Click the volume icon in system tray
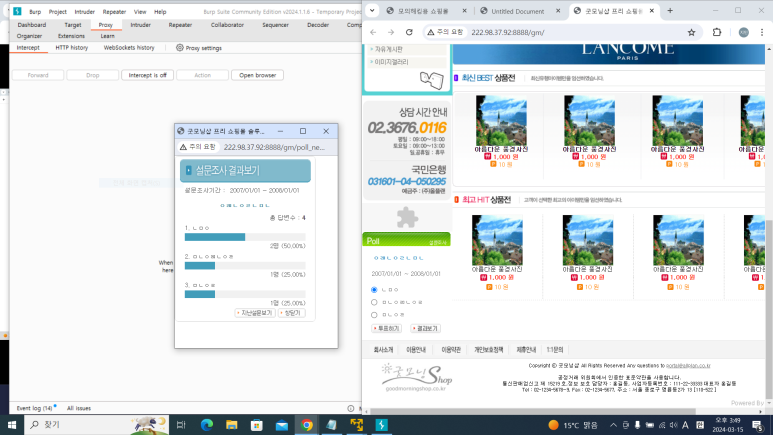This screenshot has height=435, width=773. click(673, 425)
